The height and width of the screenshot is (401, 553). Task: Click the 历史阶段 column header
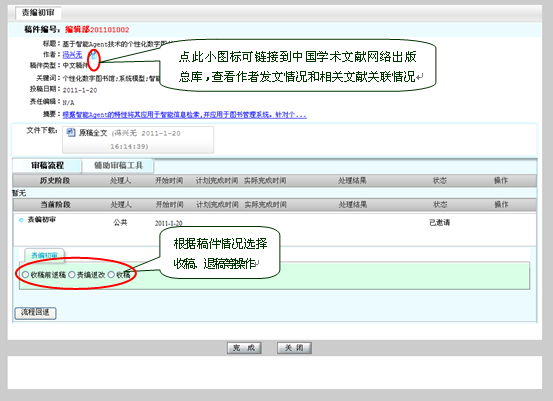tap(54, 181)
